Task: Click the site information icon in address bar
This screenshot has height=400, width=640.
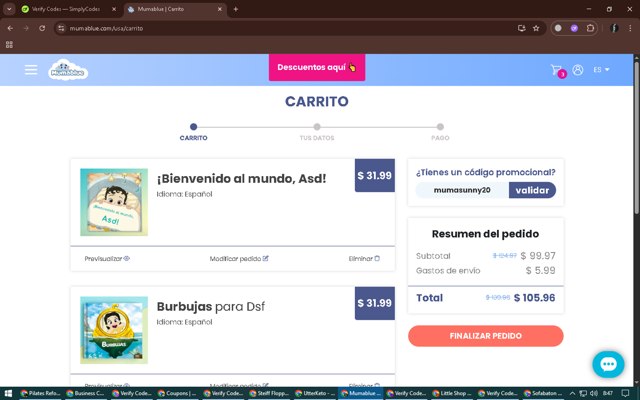Action: tap(61, 28)
